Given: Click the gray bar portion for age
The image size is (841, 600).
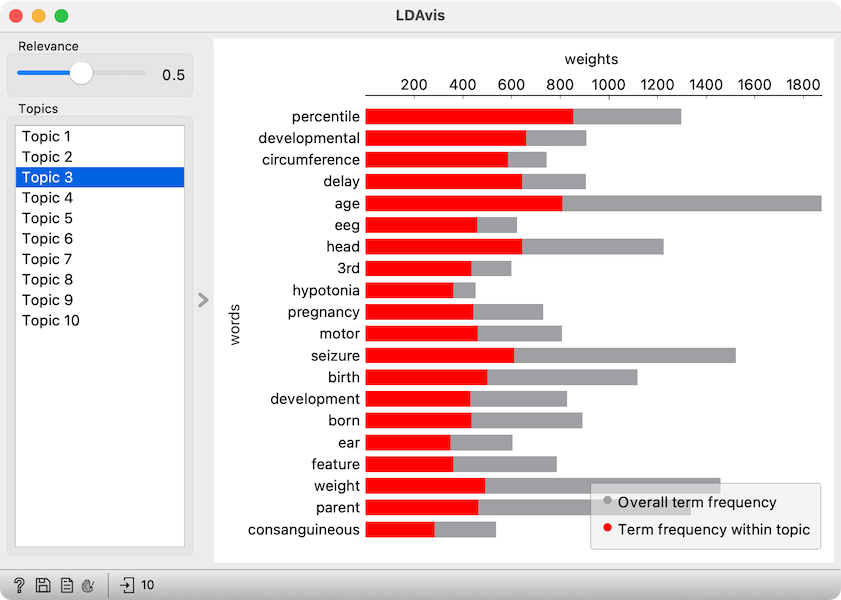Looking at the screenshot, I should (x=692, y=203).
